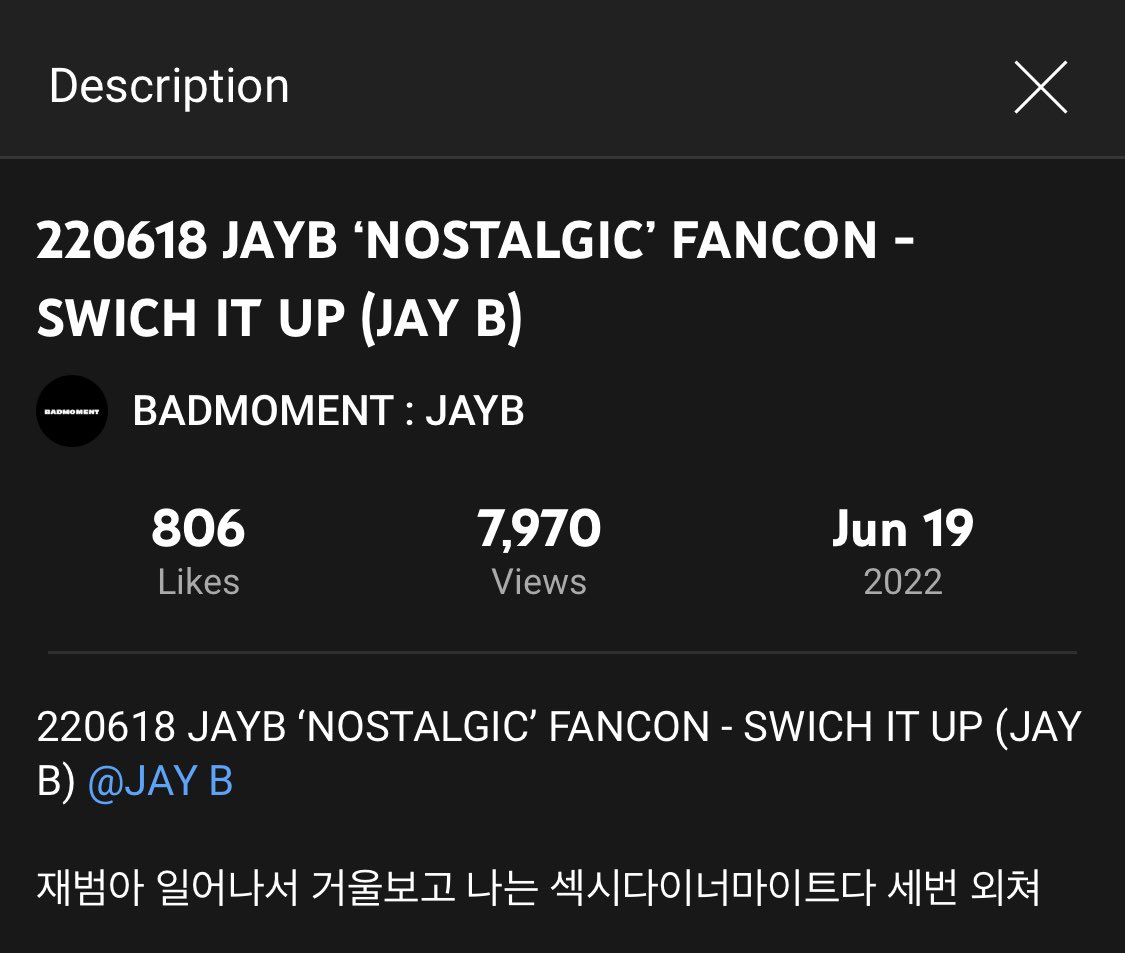This screenshot has width=1125, height=953.
Task: Click '220618' starting the description body text
Action: click(105, 726)
